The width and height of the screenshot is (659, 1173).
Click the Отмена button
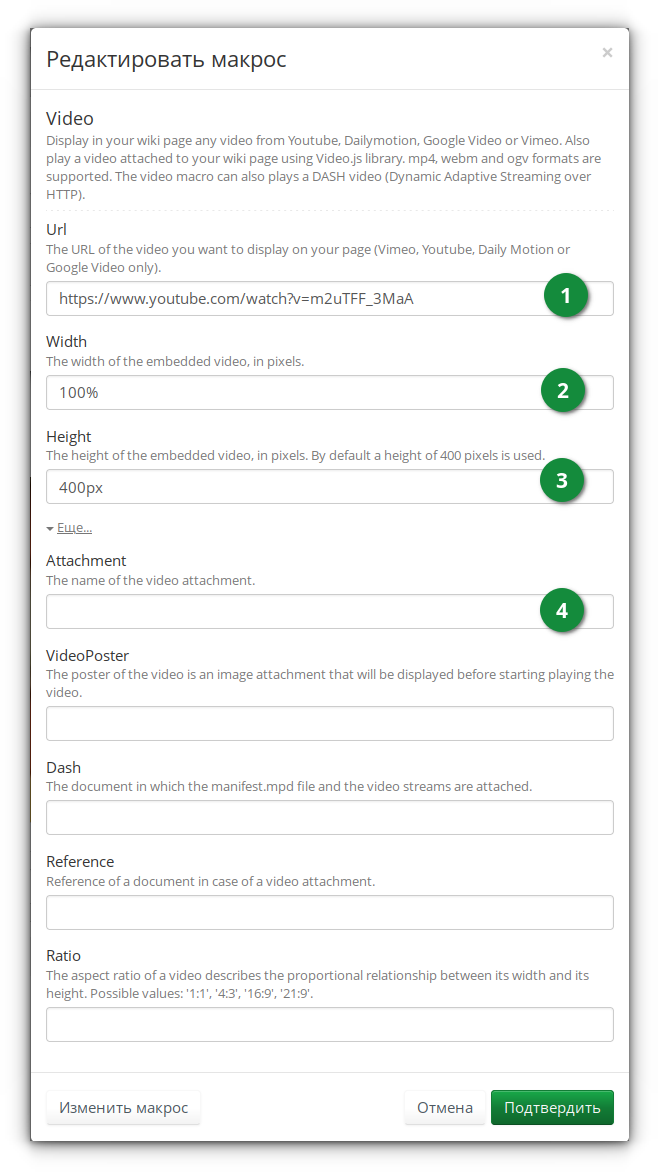click(444, 1107)
